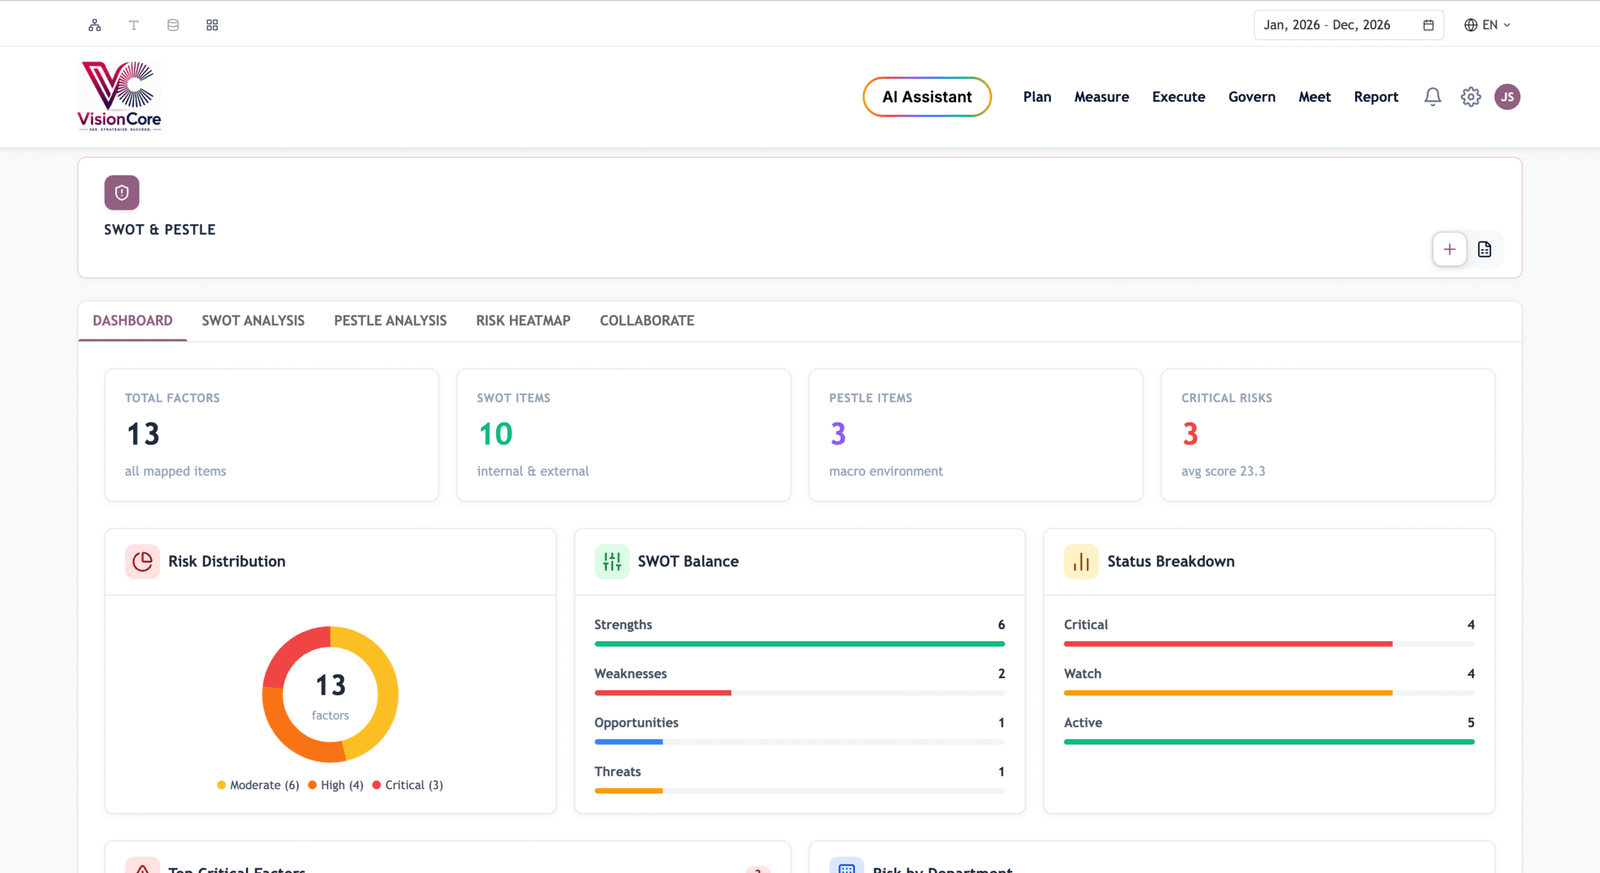1600x873 pixels.
Task: Click the SWOT Balance sliders icon
Action: pos(612,562)
